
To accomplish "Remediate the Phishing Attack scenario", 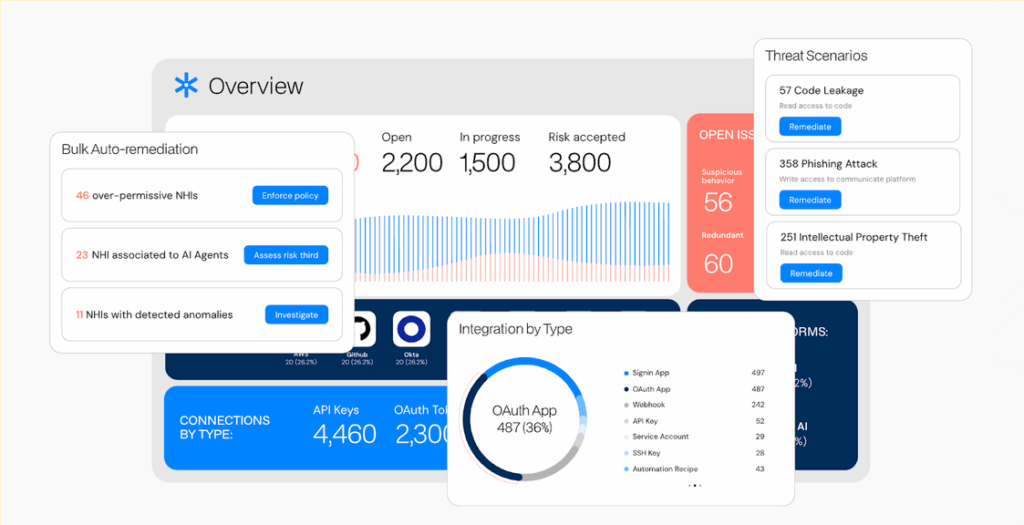I will (810, 200).
